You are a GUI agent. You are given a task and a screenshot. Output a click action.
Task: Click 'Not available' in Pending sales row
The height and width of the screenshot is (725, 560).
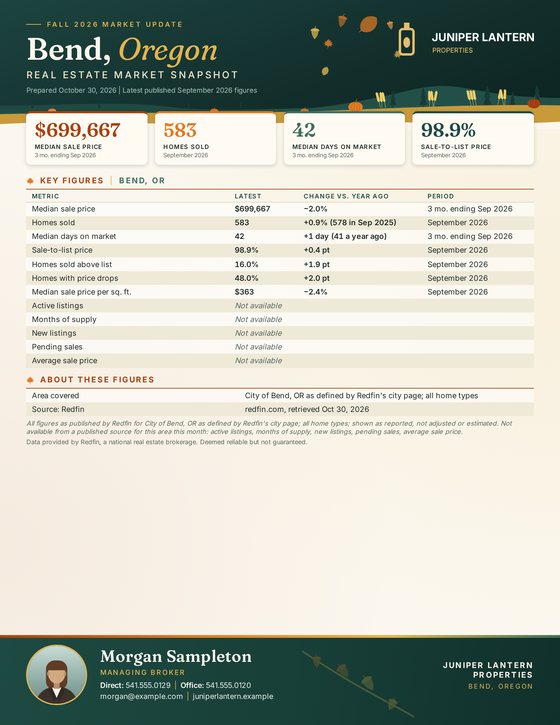258,347
